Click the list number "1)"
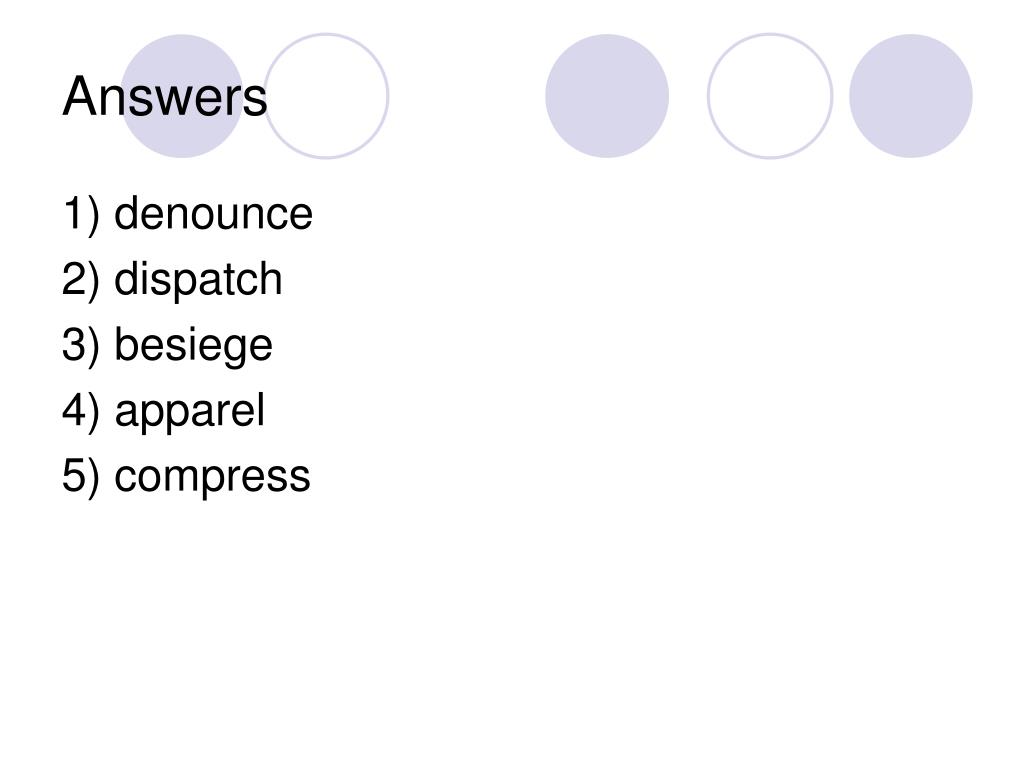Screen dimensions: 1024x768 pyautogui.click(x=82, y=214)
